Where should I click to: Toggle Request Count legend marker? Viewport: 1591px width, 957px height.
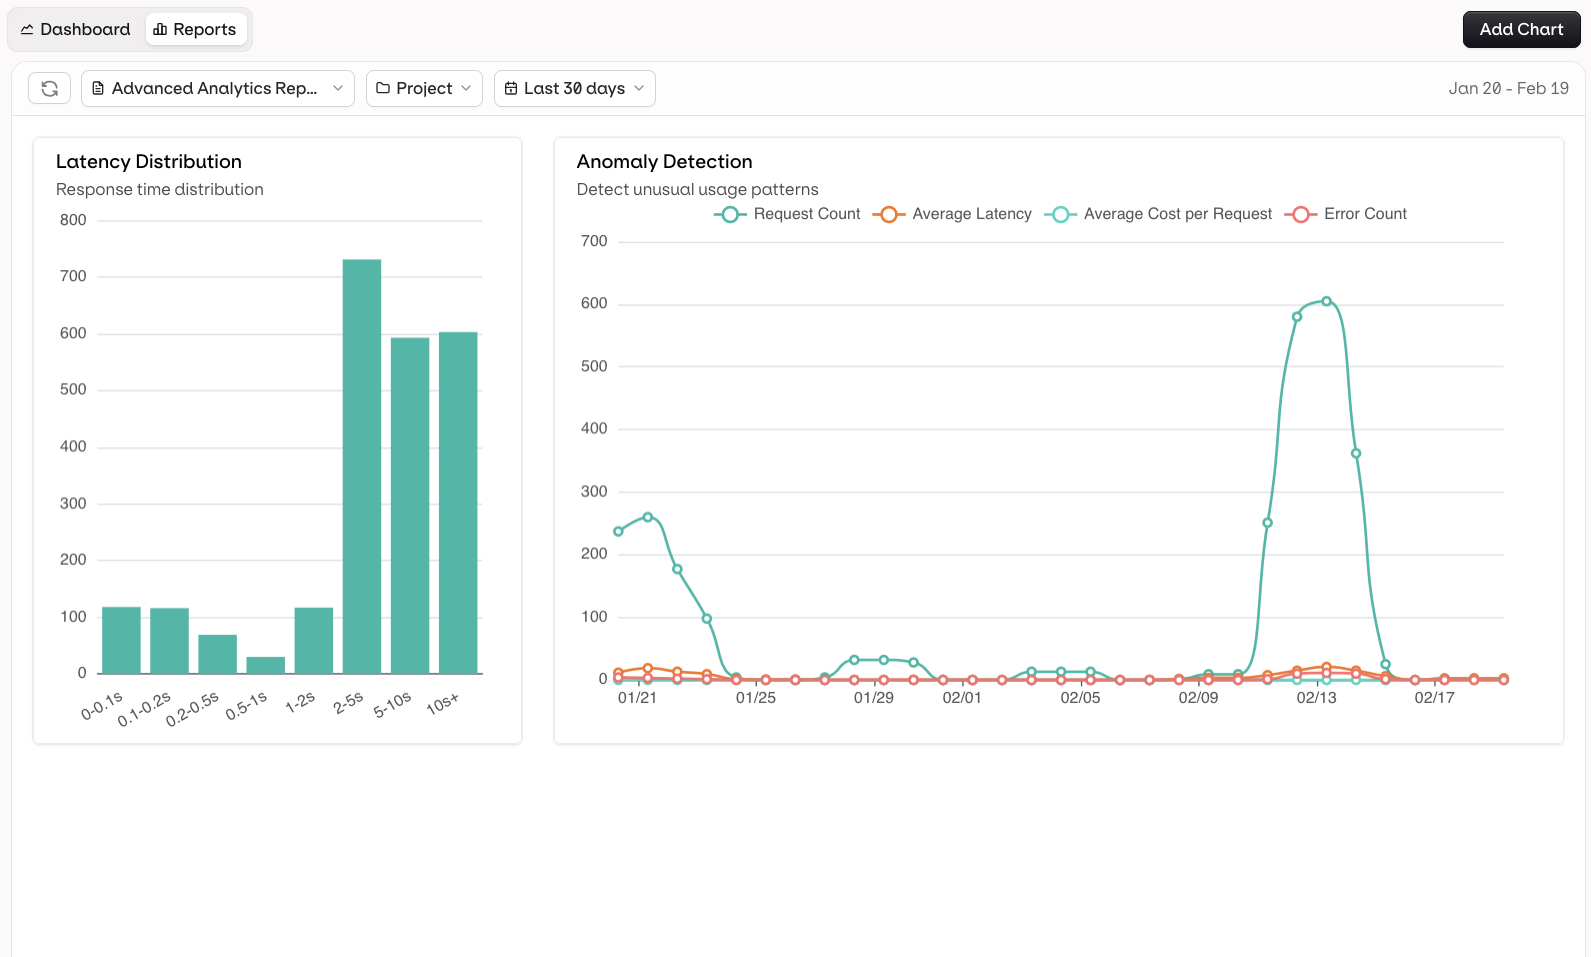pyautogui.click(x=730, y=214)
